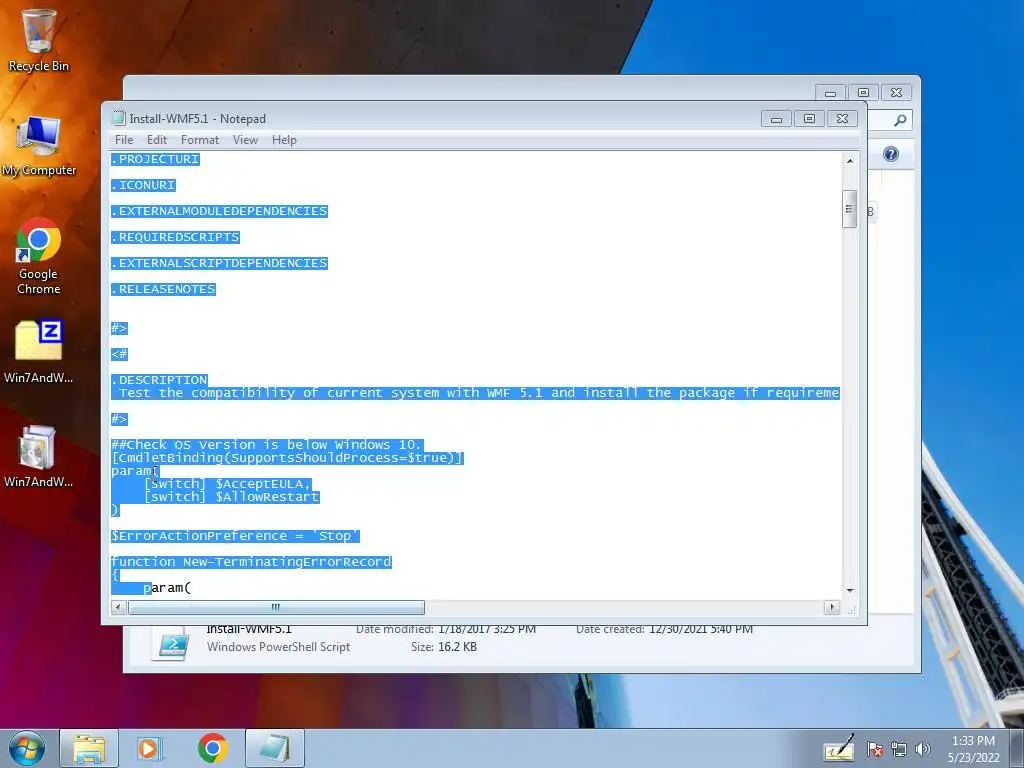
Task: Maximize the Explorer window behind Notepad
Action: click(x=863, y=93)
